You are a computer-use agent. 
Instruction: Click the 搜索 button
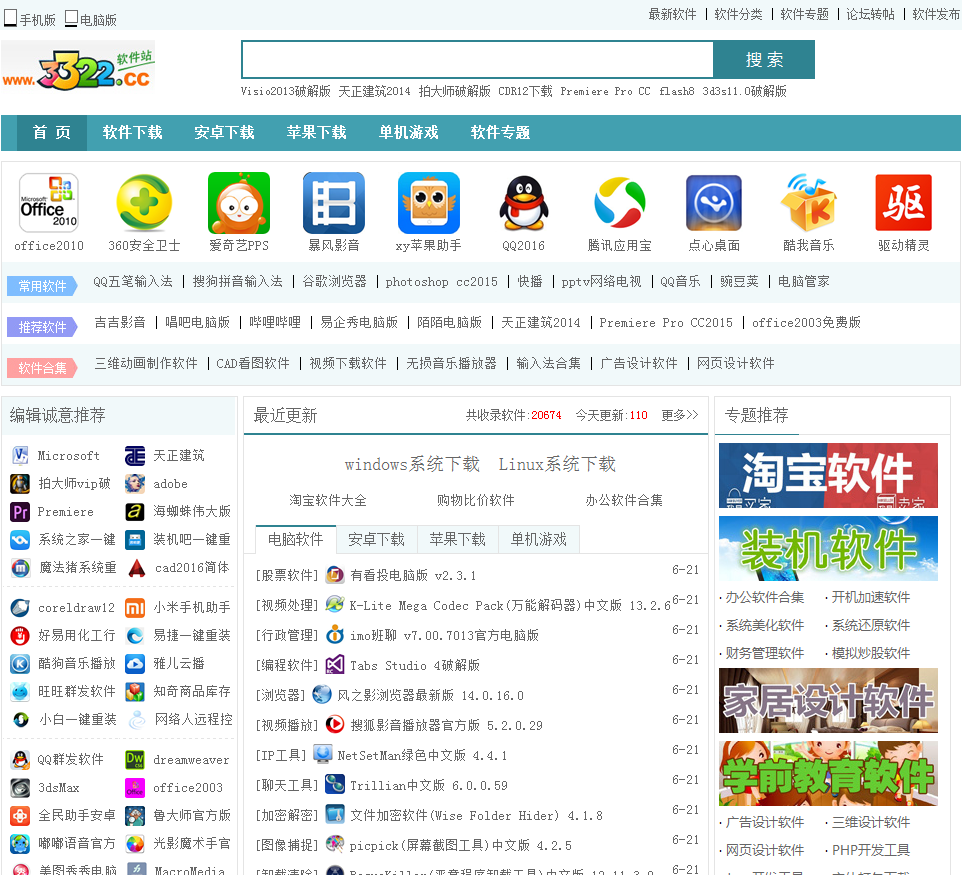click(x=764, y=60)
